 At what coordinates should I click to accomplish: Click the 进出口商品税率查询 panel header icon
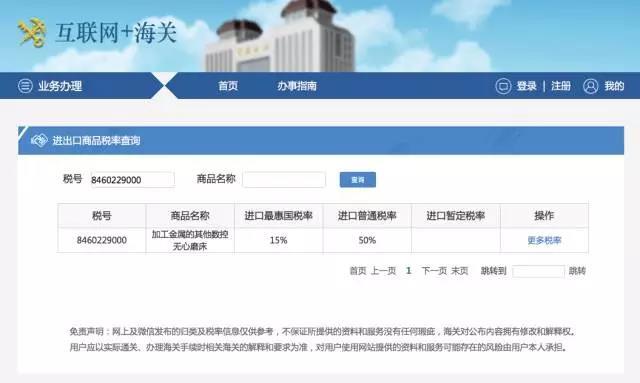coord(39,141)
